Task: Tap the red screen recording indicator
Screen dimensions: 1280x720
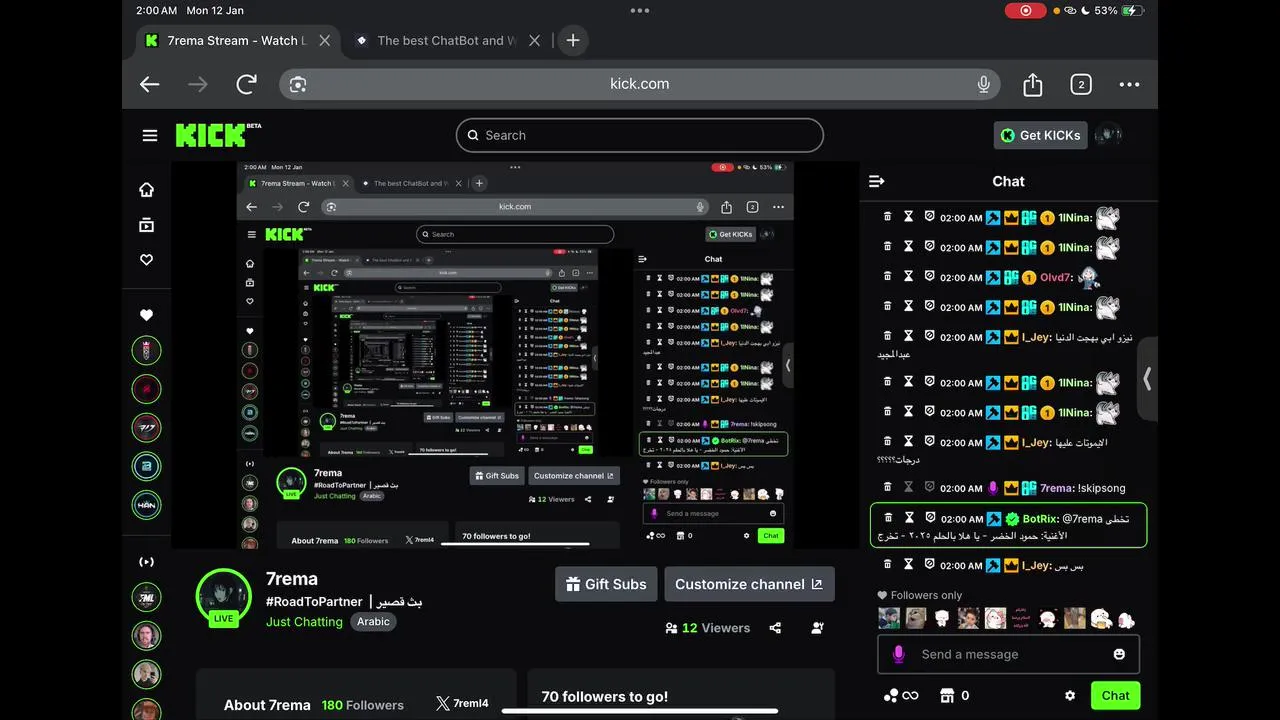Action: (1025, 10)
